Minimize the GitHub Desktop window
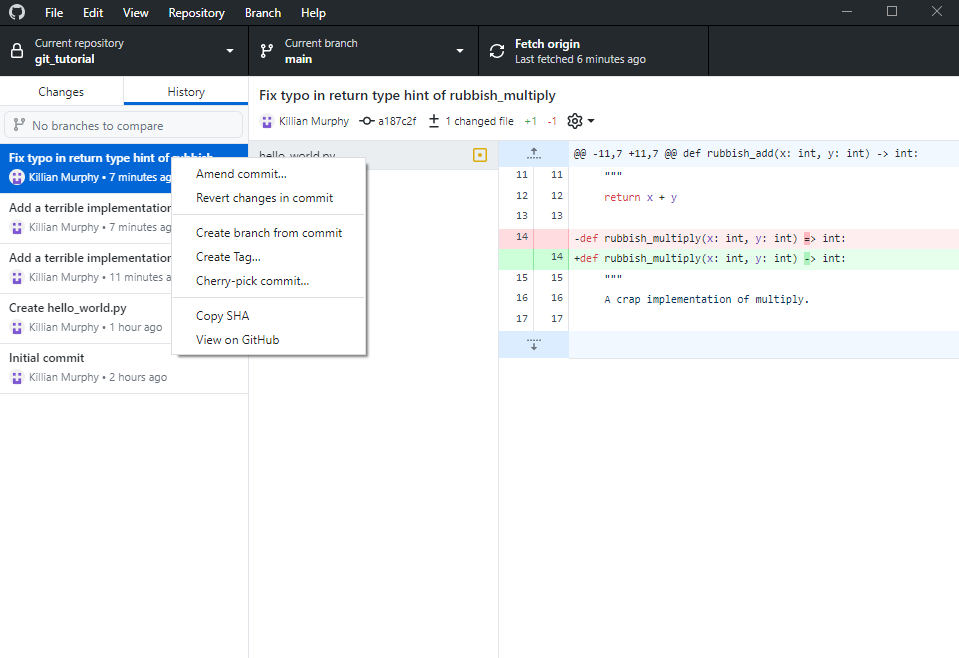959x658 pixels. [x=847, y=12]
